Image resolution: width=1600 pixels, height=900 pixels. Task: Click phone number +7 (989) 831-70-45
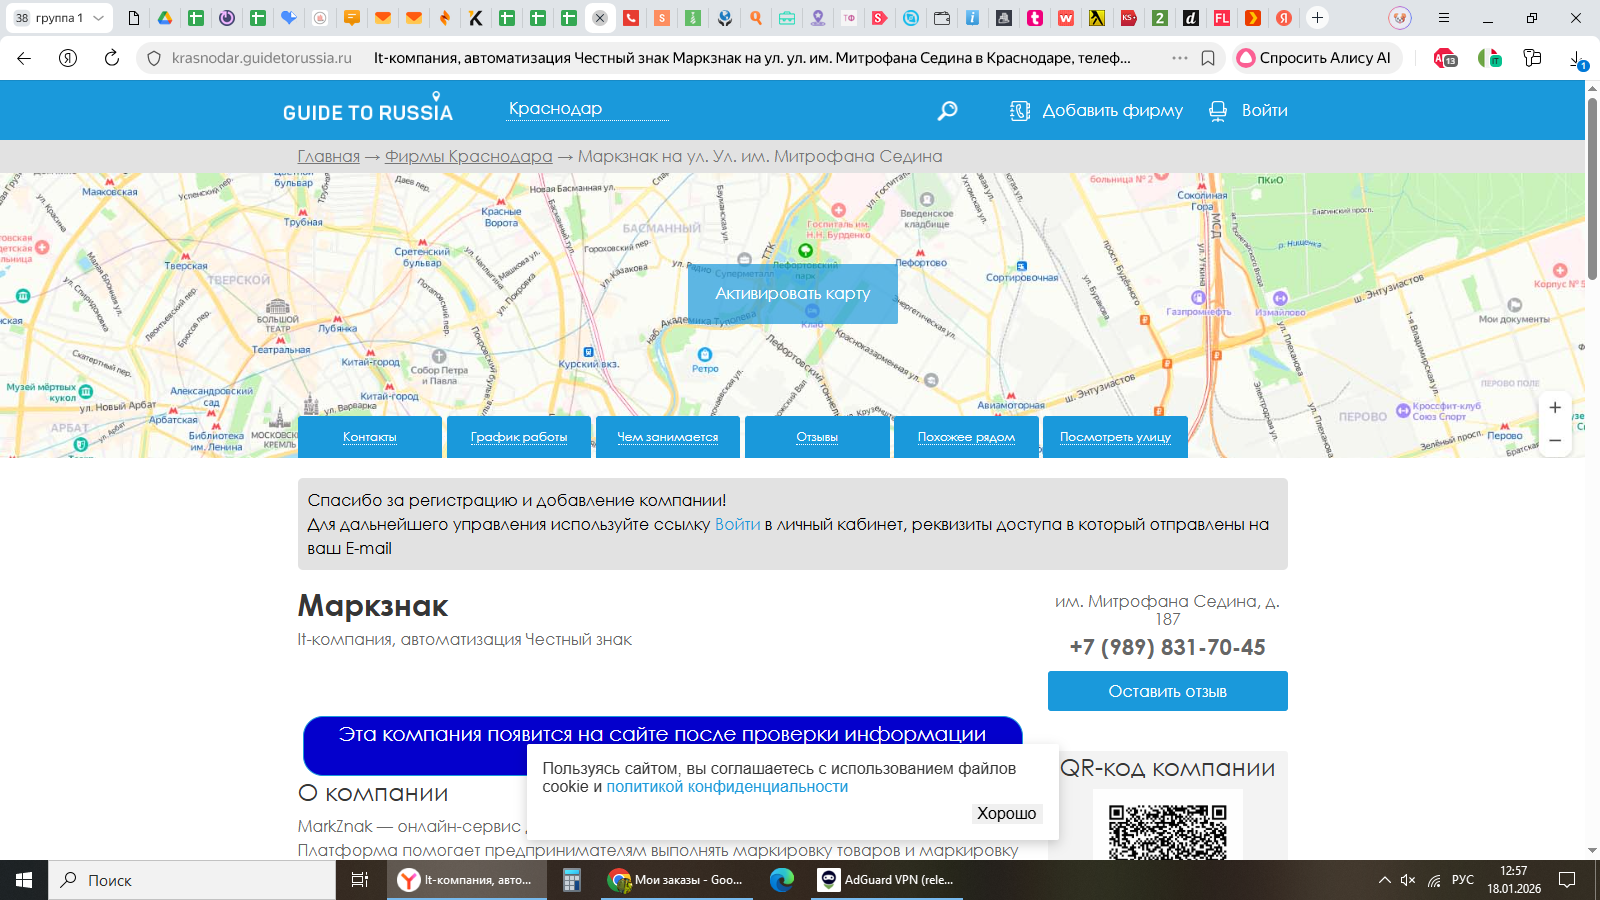[x=1167, y=647]
